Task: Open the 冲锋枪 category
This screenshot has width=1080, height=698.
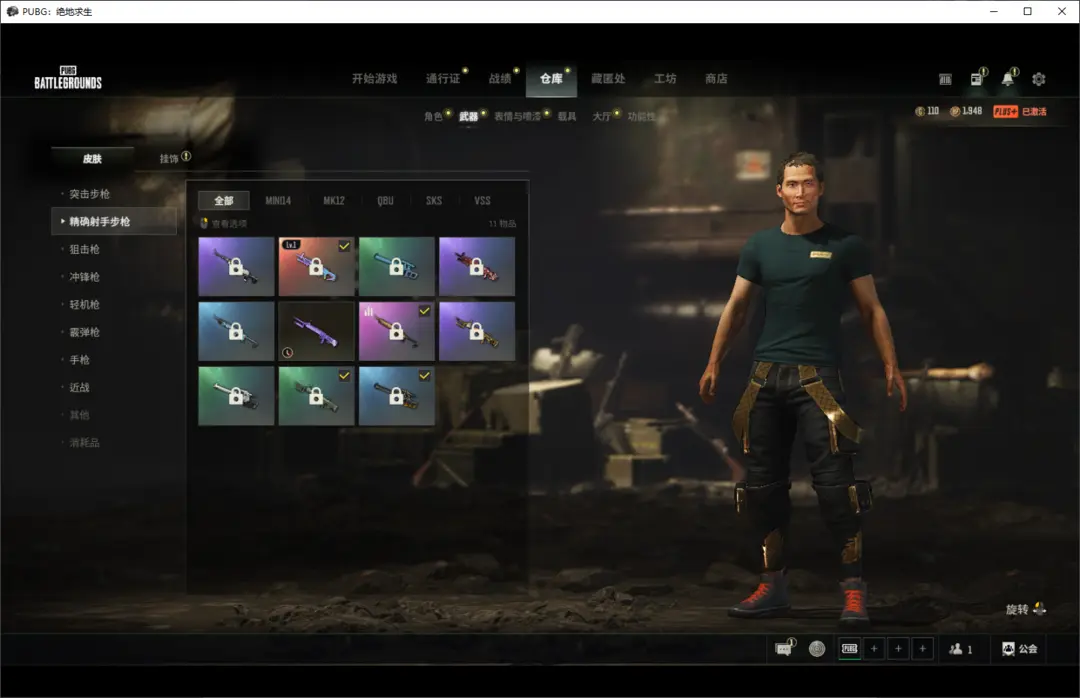Action: tap(85, 276)
